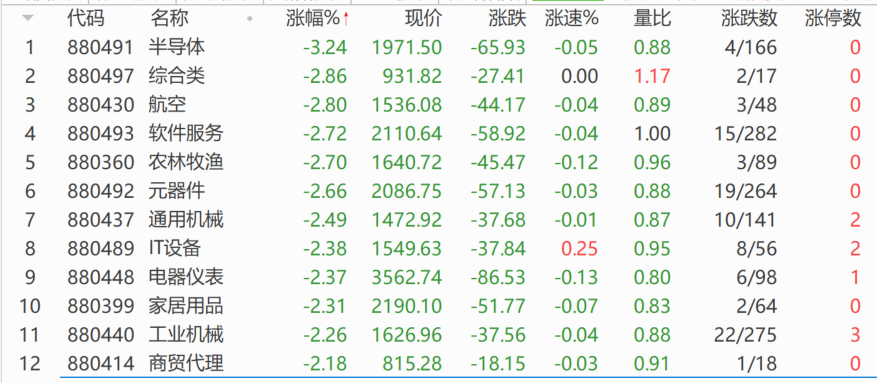This screenshot has width=877, height=383.
Task: Sort by the 涨速% column header
Action: (x=572, y=19)
